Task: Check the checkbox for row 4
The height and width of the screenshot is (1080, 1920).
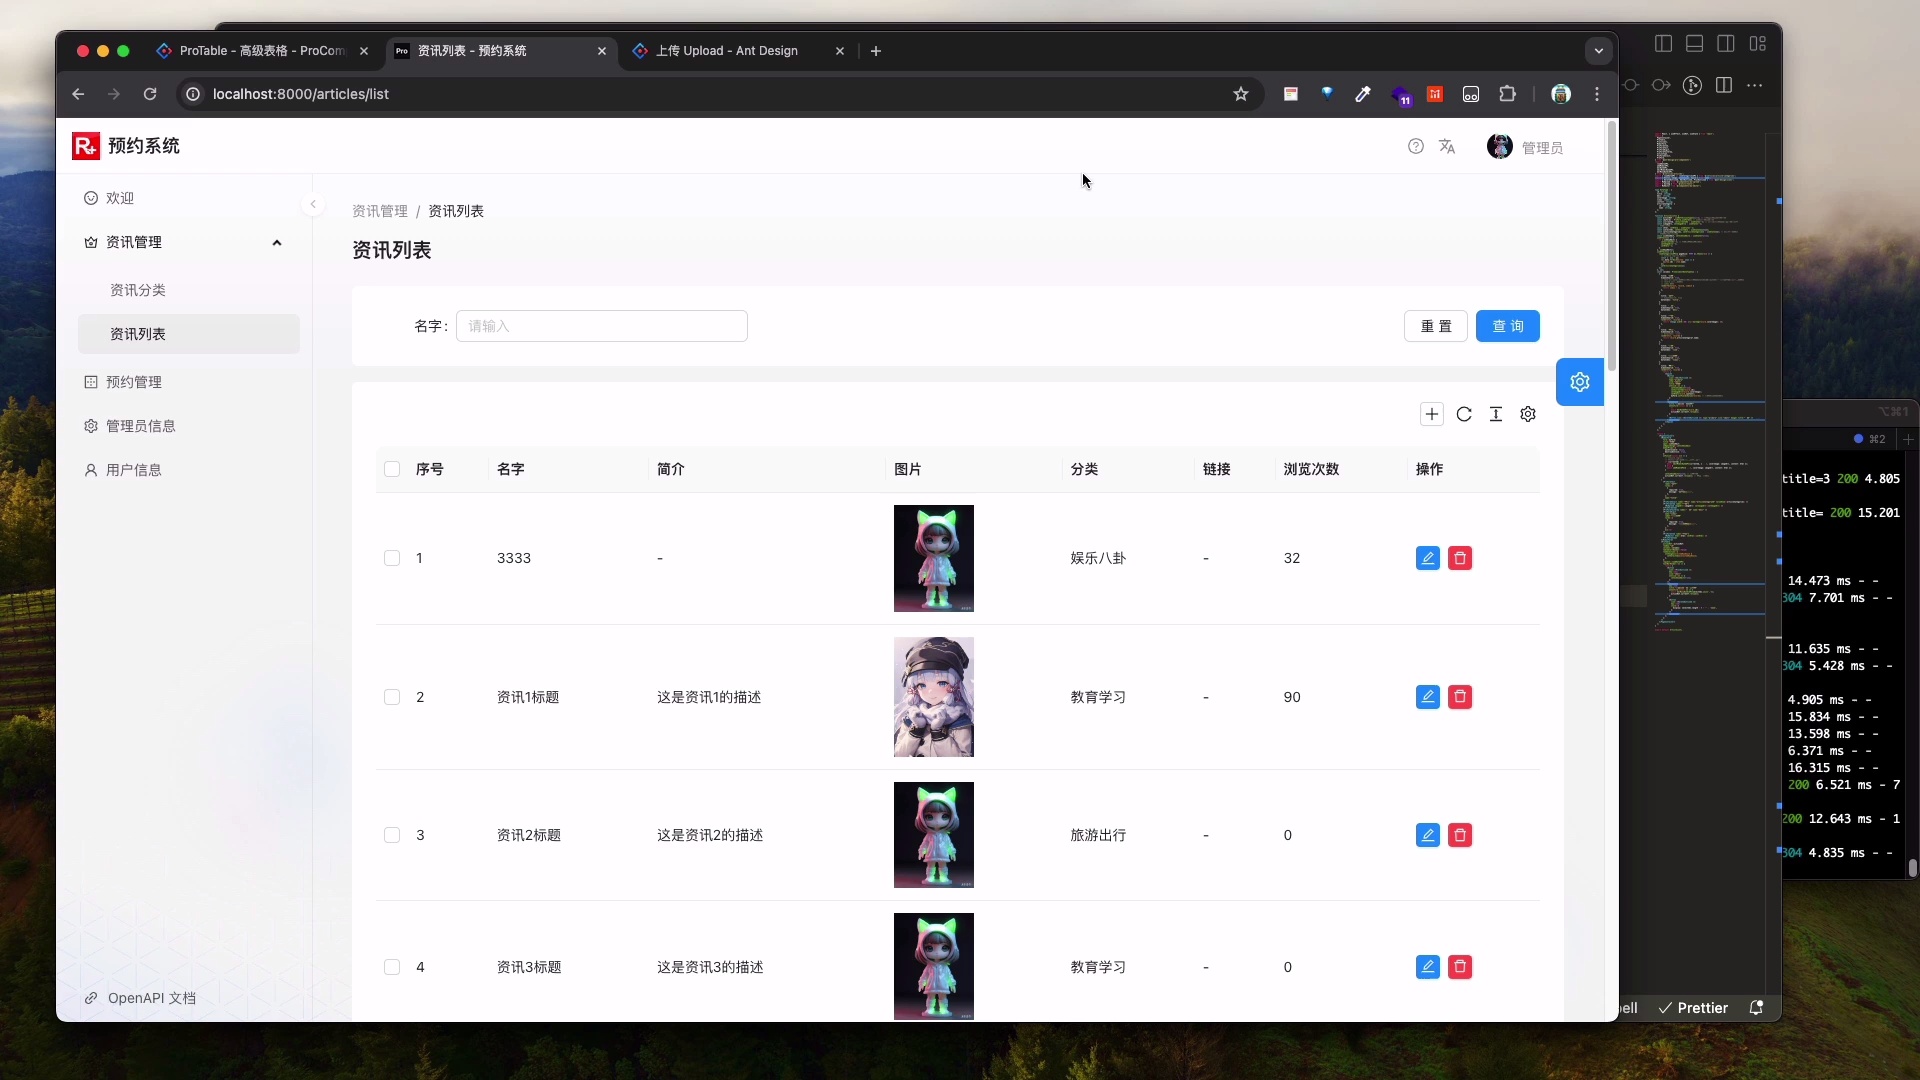Action: [x=392, y=967]
